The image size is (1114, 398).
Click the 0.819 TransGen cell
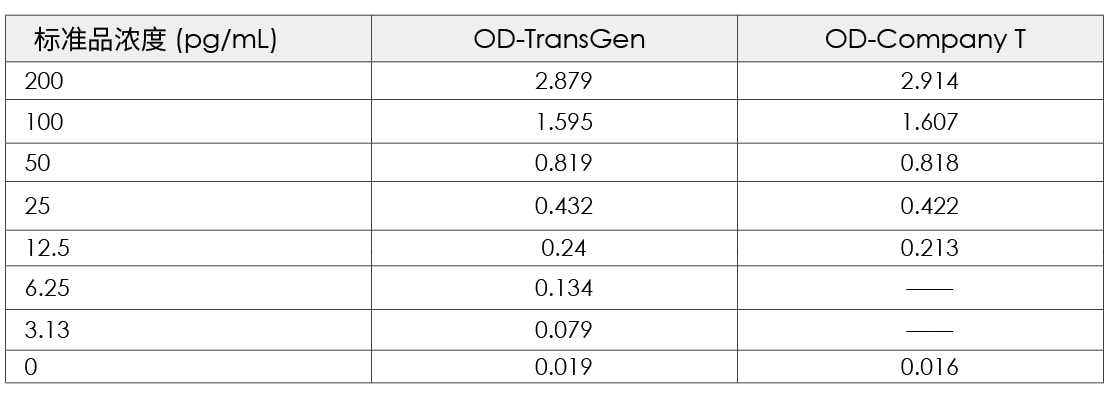(x=554, y=163)
